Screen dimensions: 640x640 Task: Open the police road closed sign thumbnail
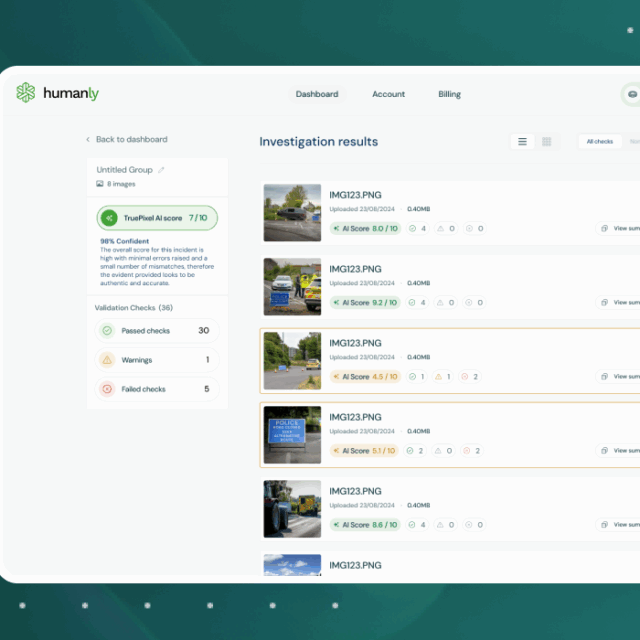[292, 435]
